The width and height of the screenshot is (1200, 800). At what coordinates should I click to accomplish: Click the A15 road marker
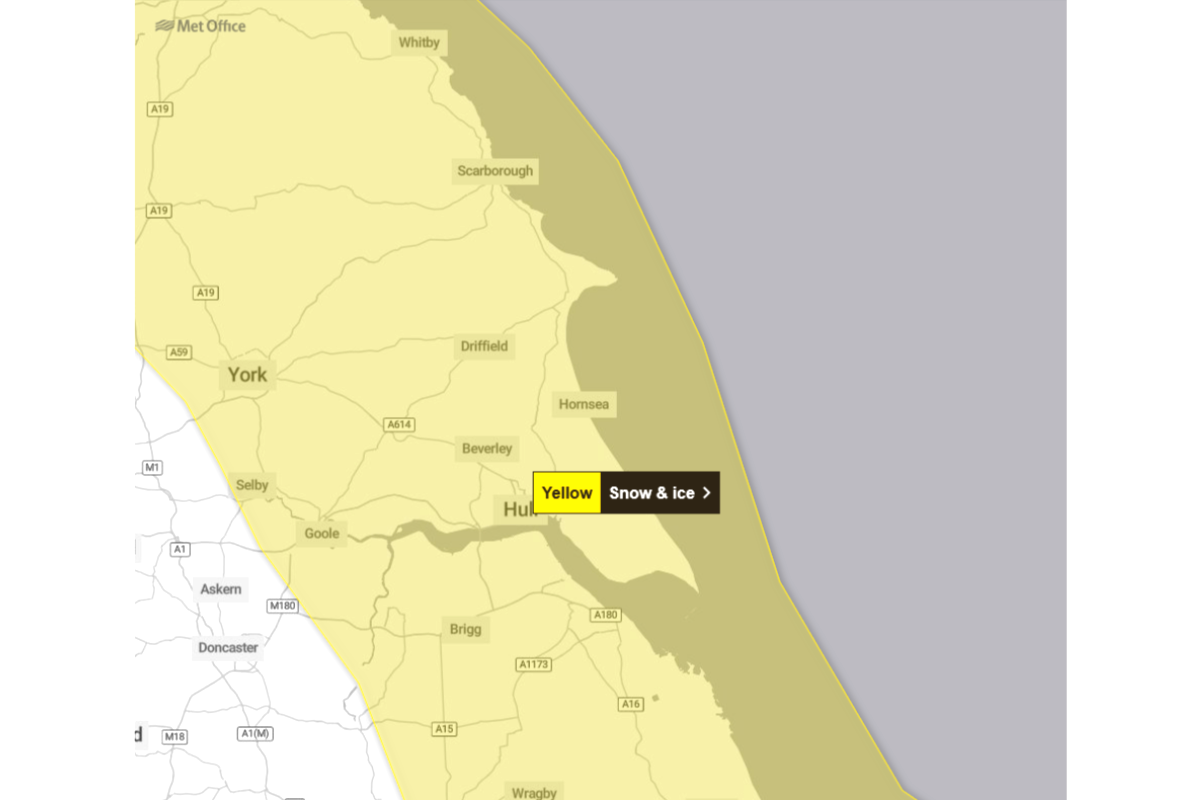445,729
